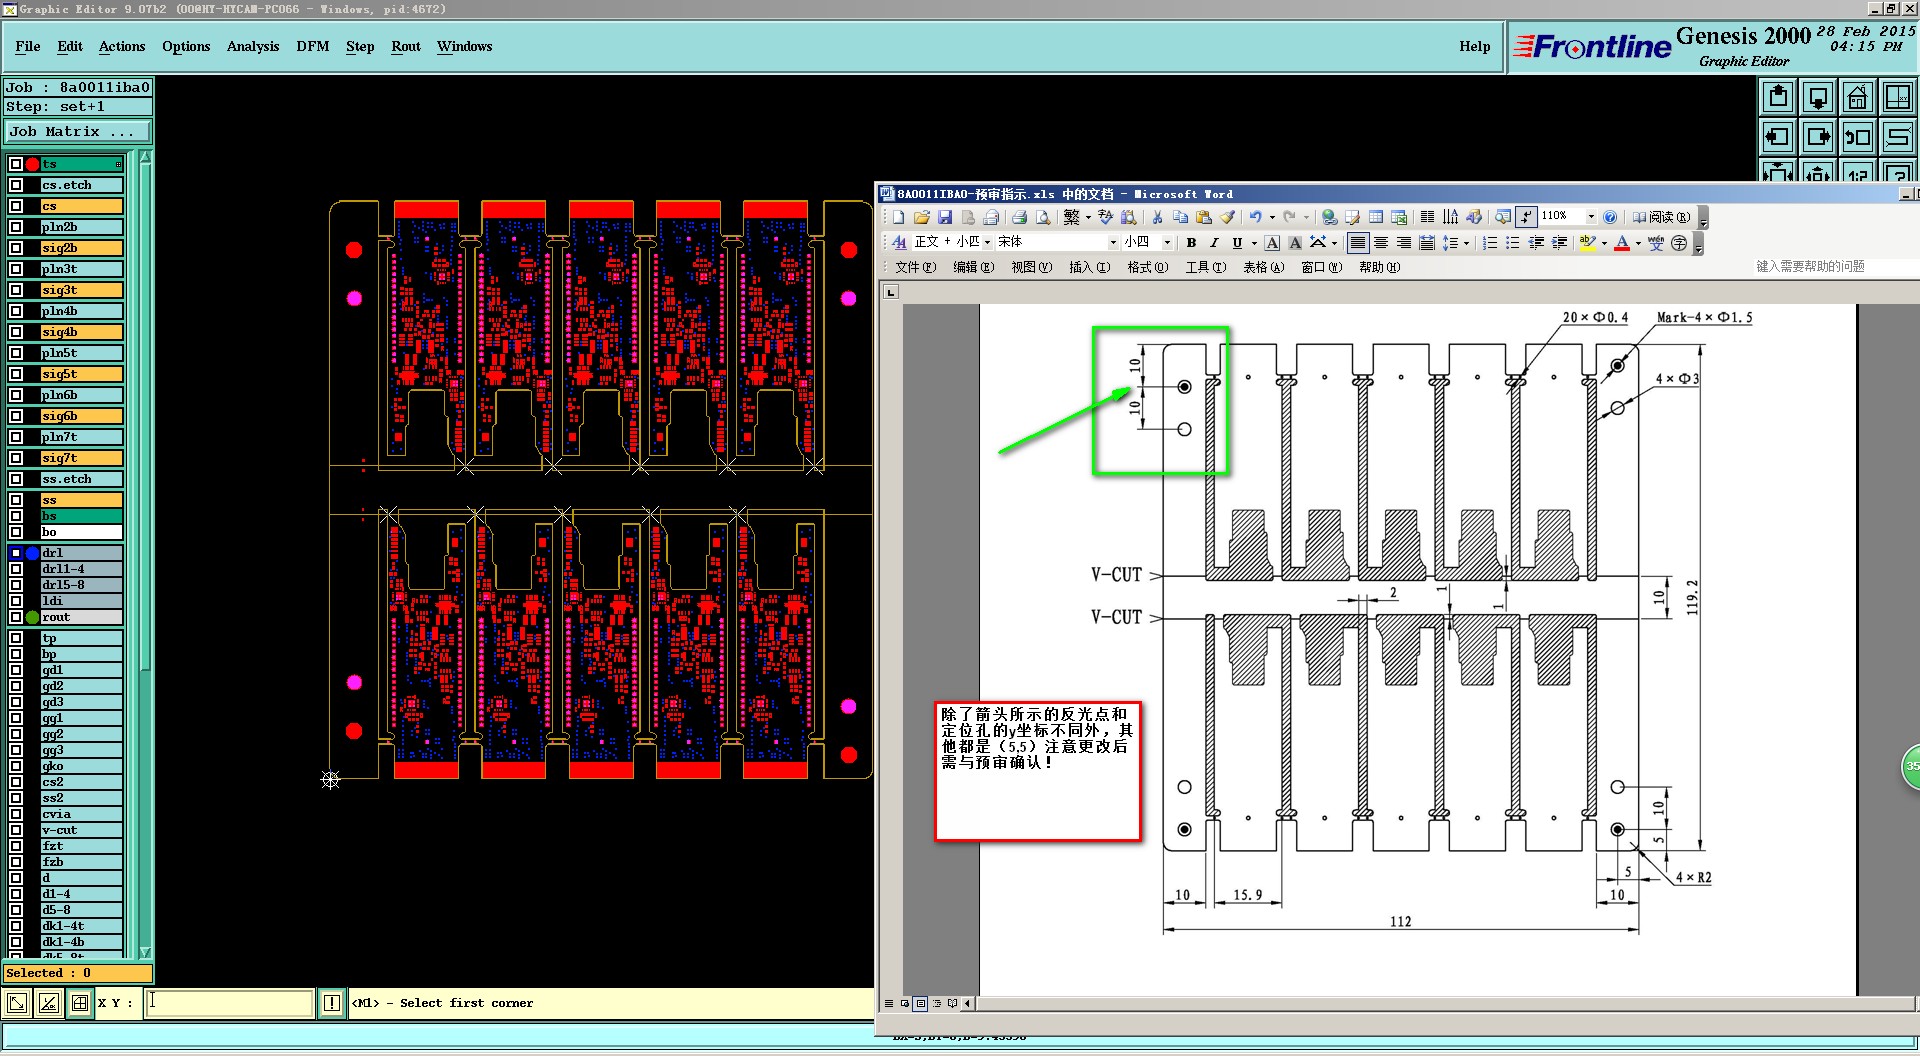The image size is (1920, 1056).
Task: Toggle the checkbox for the ss.etch layer
Action: [16, 479]
